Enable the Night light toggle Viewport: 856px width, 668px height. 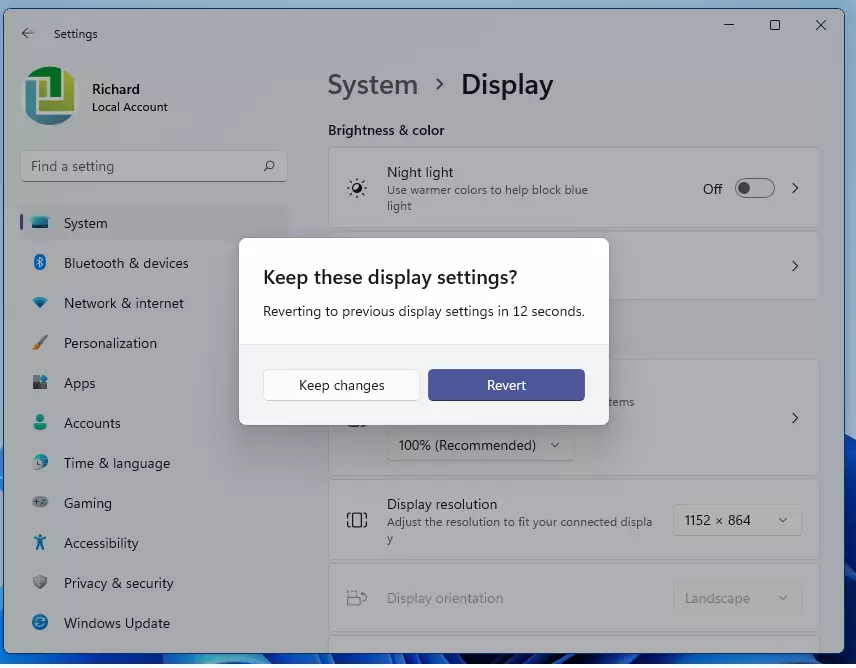754,188
